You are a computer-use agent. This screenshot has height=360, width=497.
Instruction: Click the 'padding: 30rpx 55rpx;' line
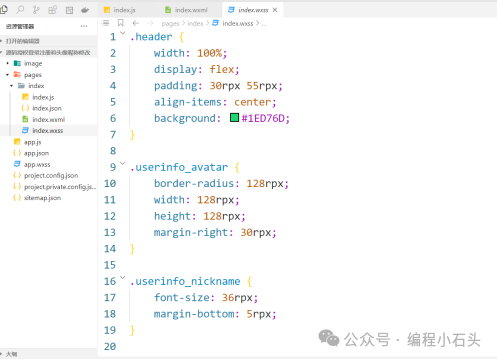click(218, 86)
